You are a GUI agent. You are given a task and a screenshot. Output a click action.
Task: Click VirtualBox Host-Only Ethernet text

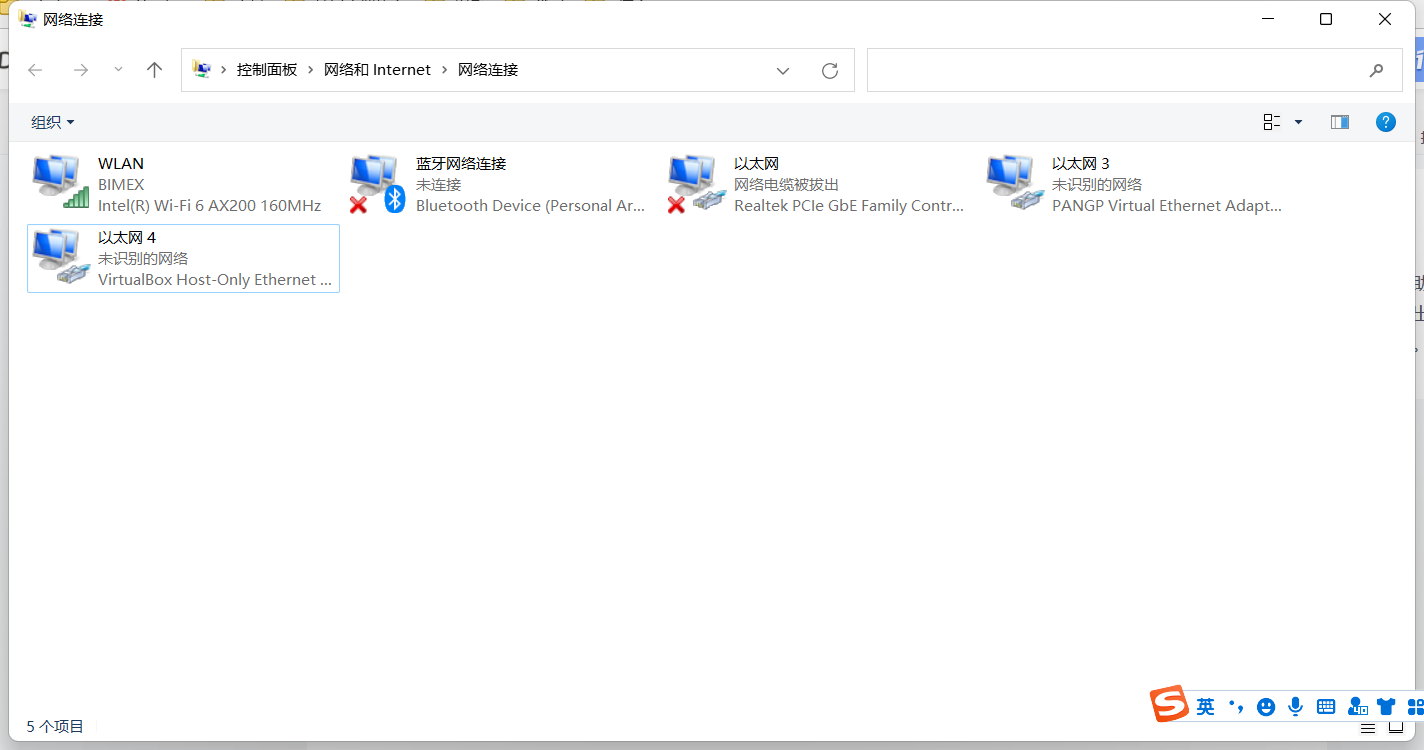coord(215,280)
